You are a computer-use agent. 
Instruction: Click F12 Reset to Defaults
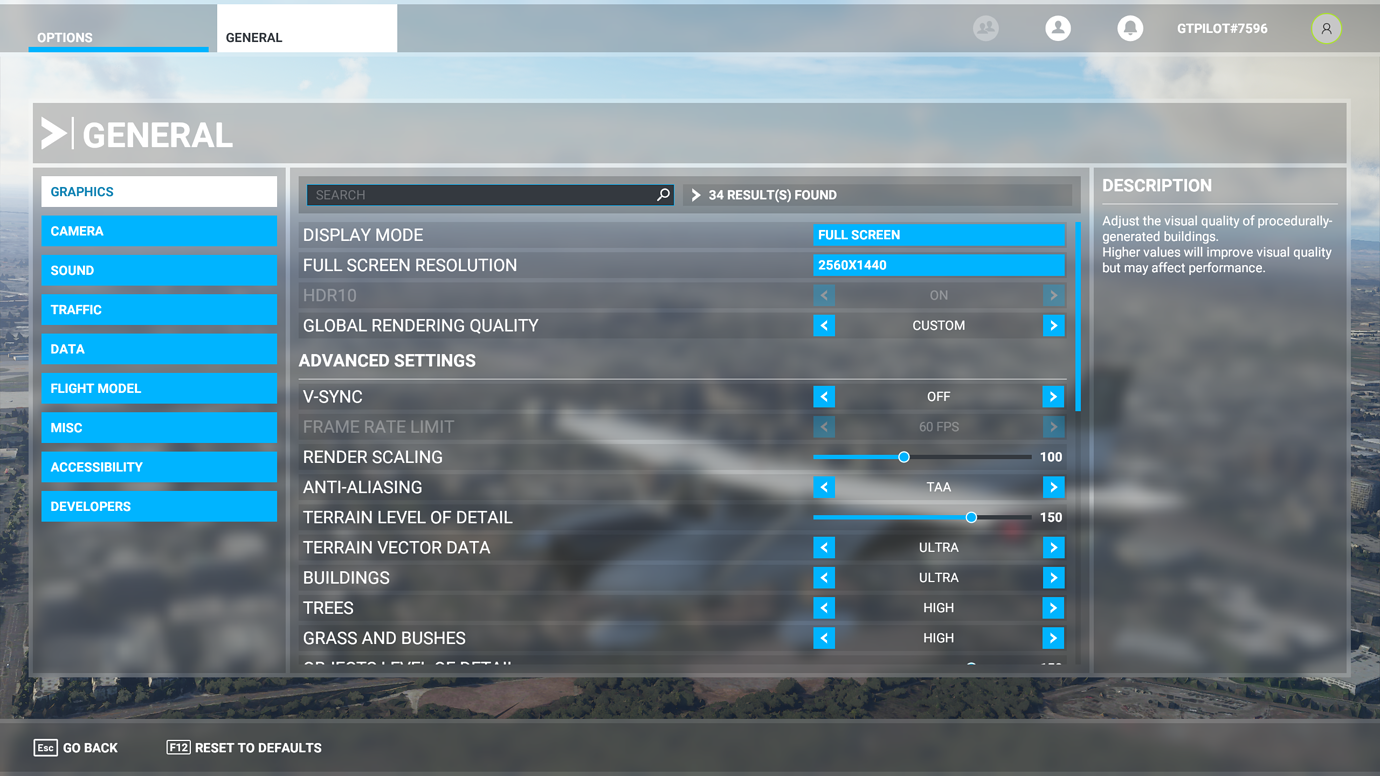tap(243, 747)
